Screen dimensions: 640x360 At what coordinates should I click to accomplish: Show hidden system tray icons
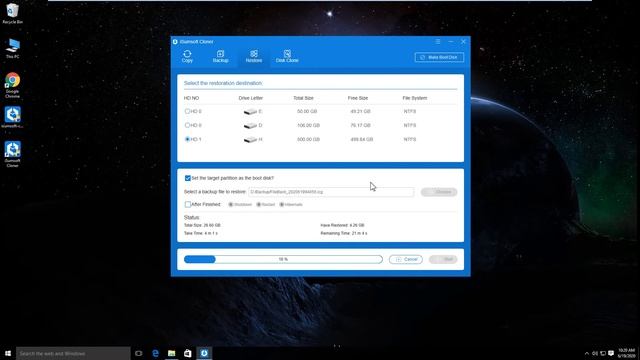[x=587, y=353]
